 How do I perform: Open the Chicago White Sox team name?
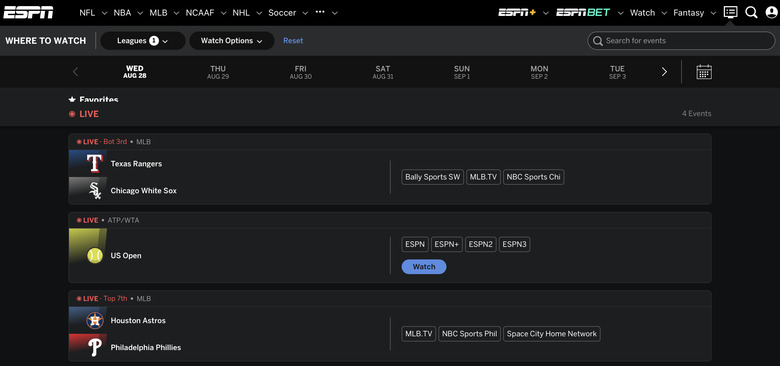pyautogui.click(x=144, y=190)
